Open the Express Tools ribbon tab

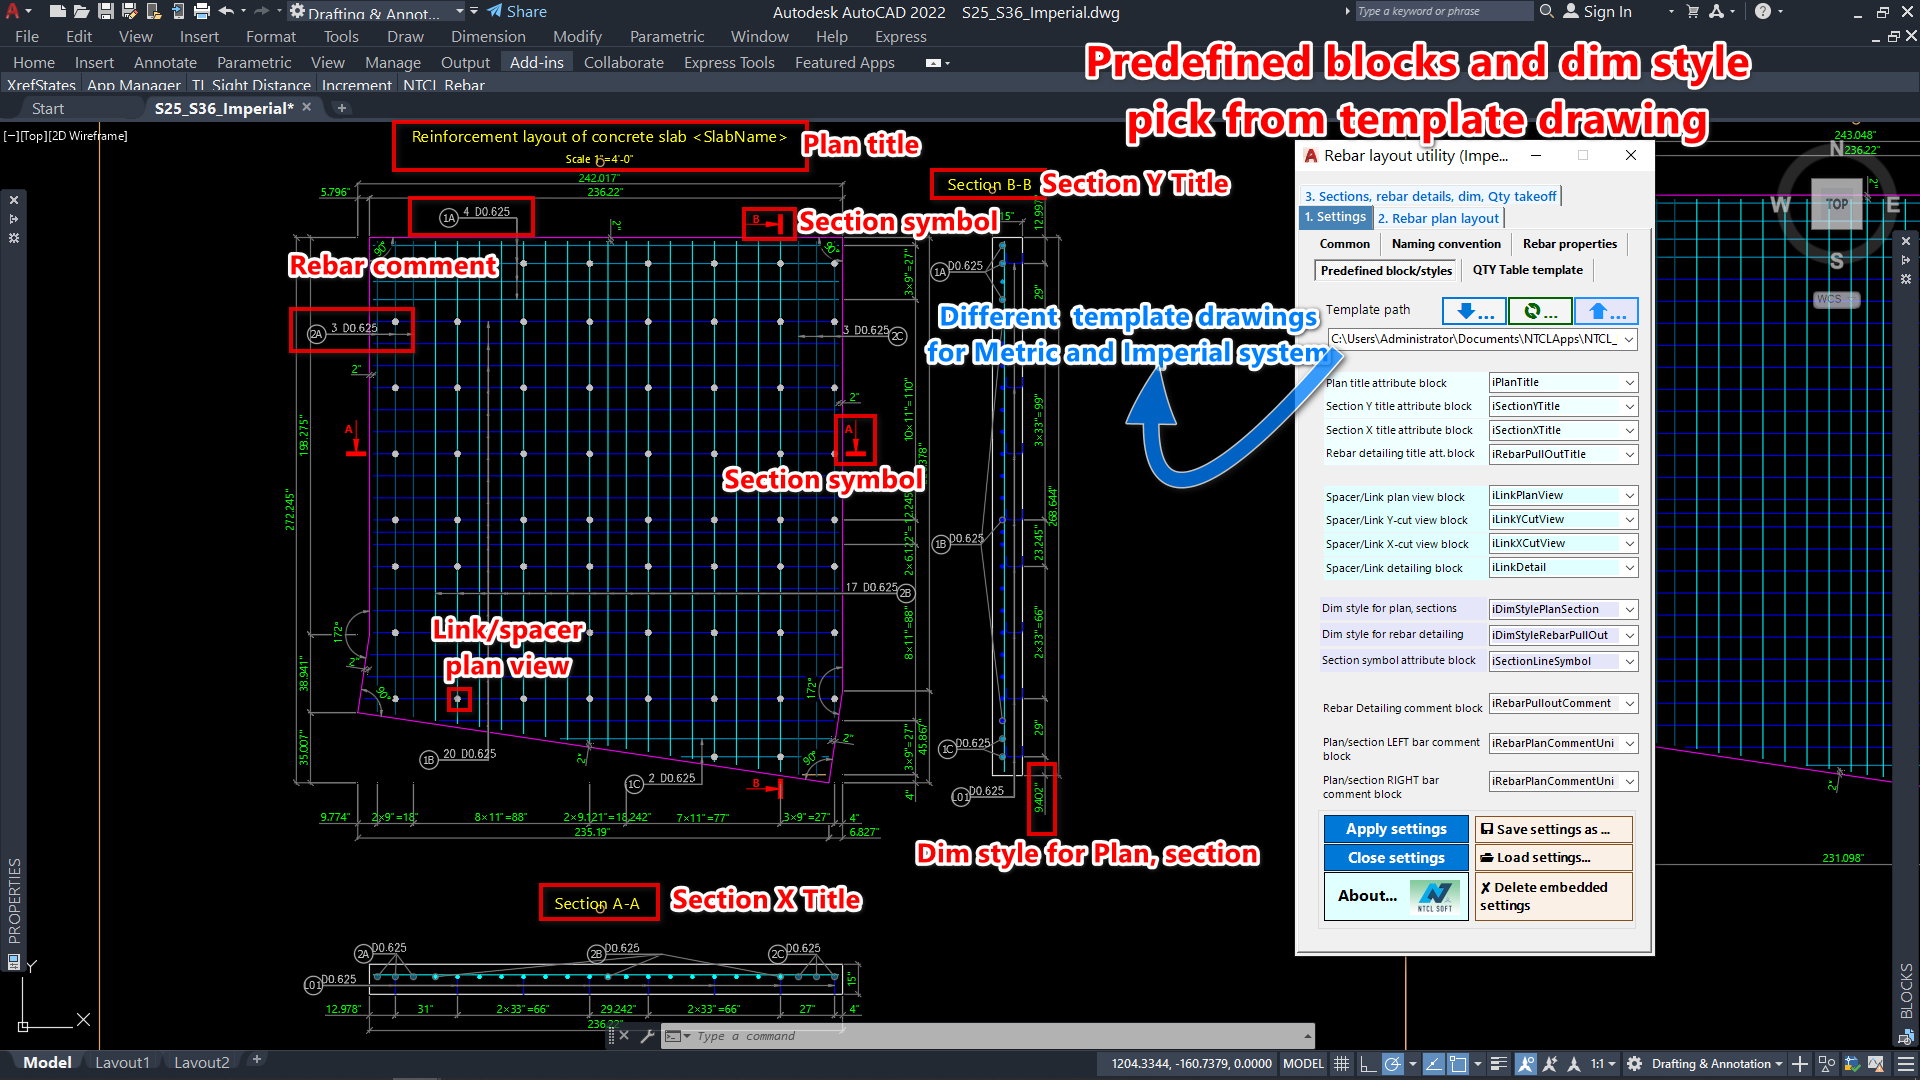point(729,62)
